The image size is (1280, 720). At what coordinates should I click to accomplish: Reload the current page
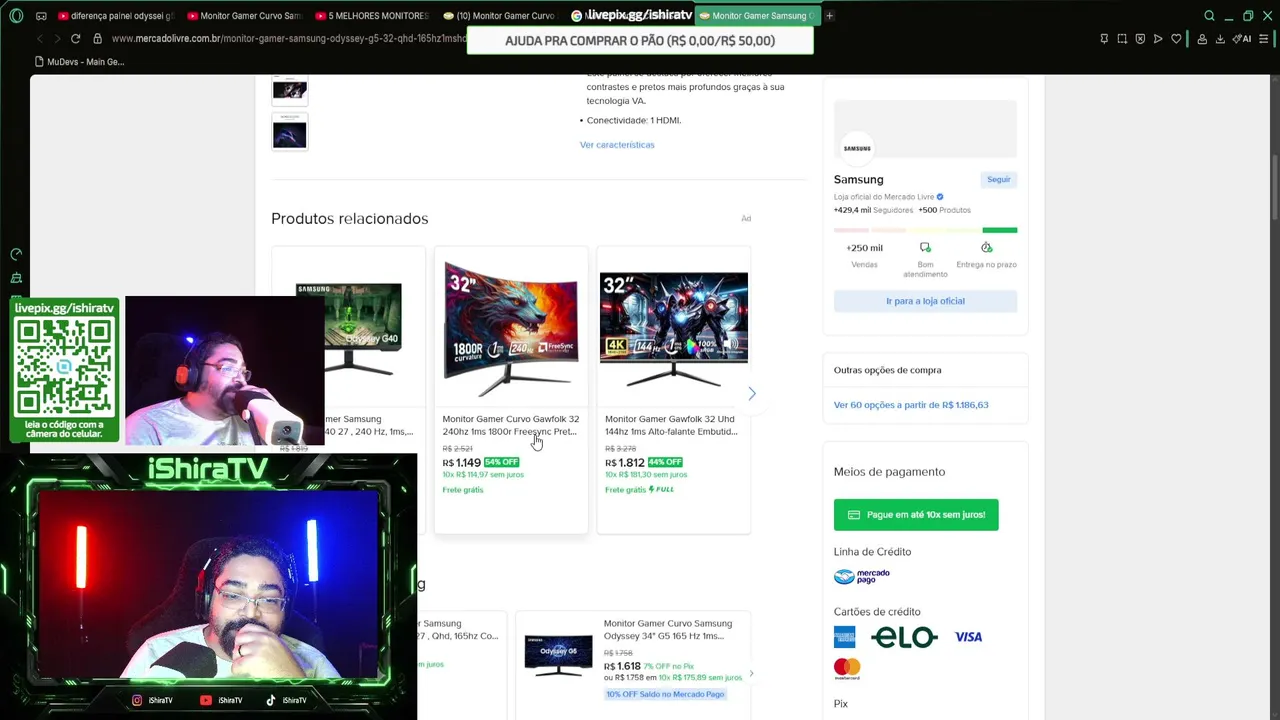pos(75,39)
